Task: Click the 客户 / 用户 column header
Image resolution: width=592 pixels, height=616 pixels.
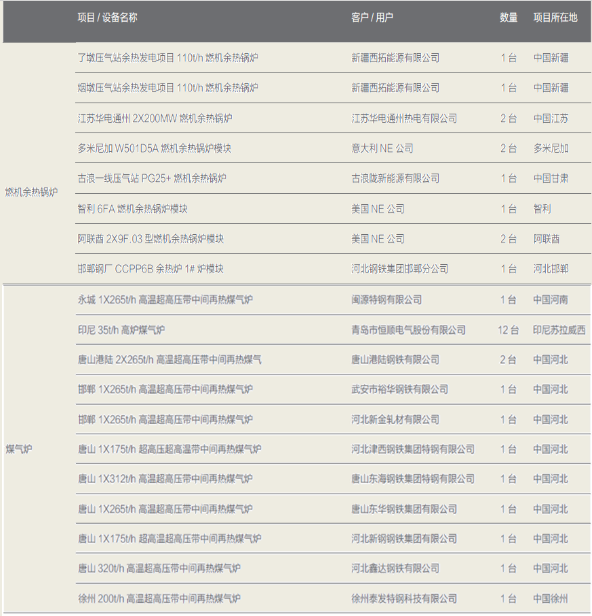Action: click(372, 18)
